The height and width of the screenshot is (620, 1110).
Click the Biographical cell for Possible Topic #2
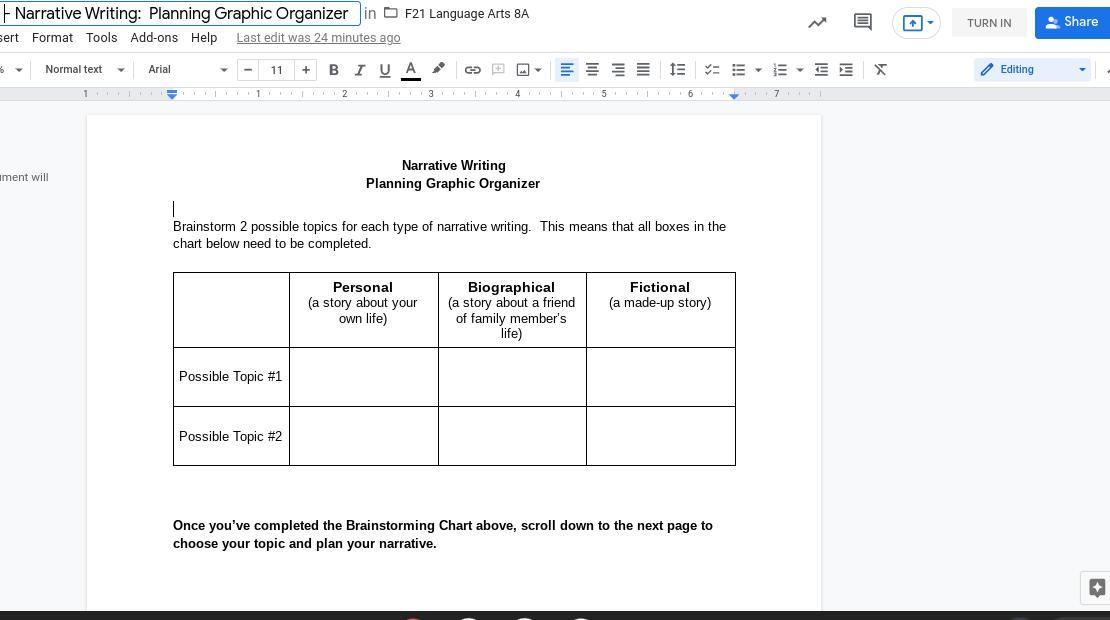point(512,436)
